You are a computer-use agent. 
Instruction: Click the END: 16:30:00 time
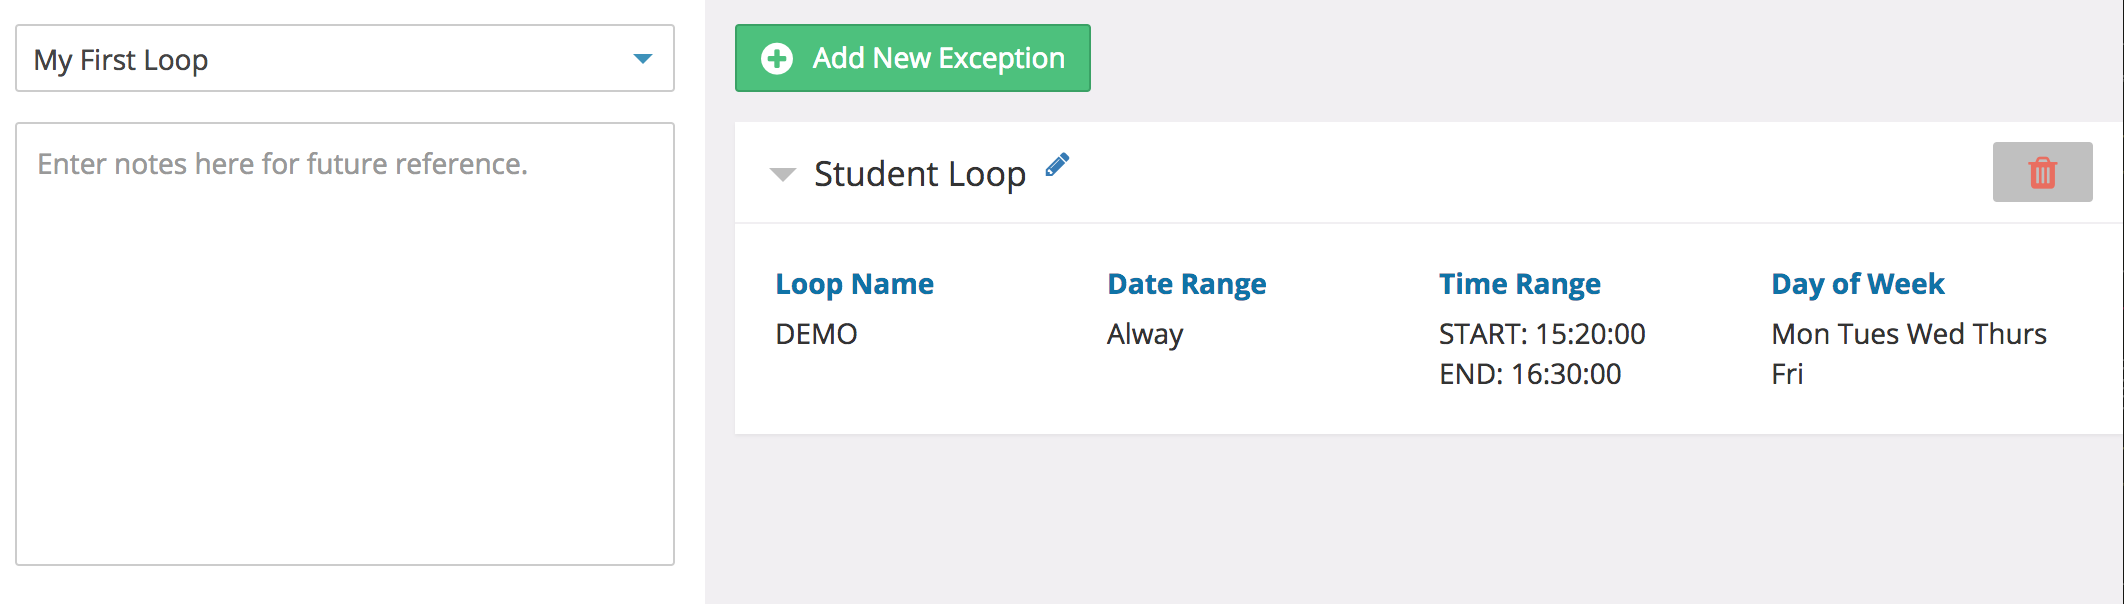[1530, 374]
